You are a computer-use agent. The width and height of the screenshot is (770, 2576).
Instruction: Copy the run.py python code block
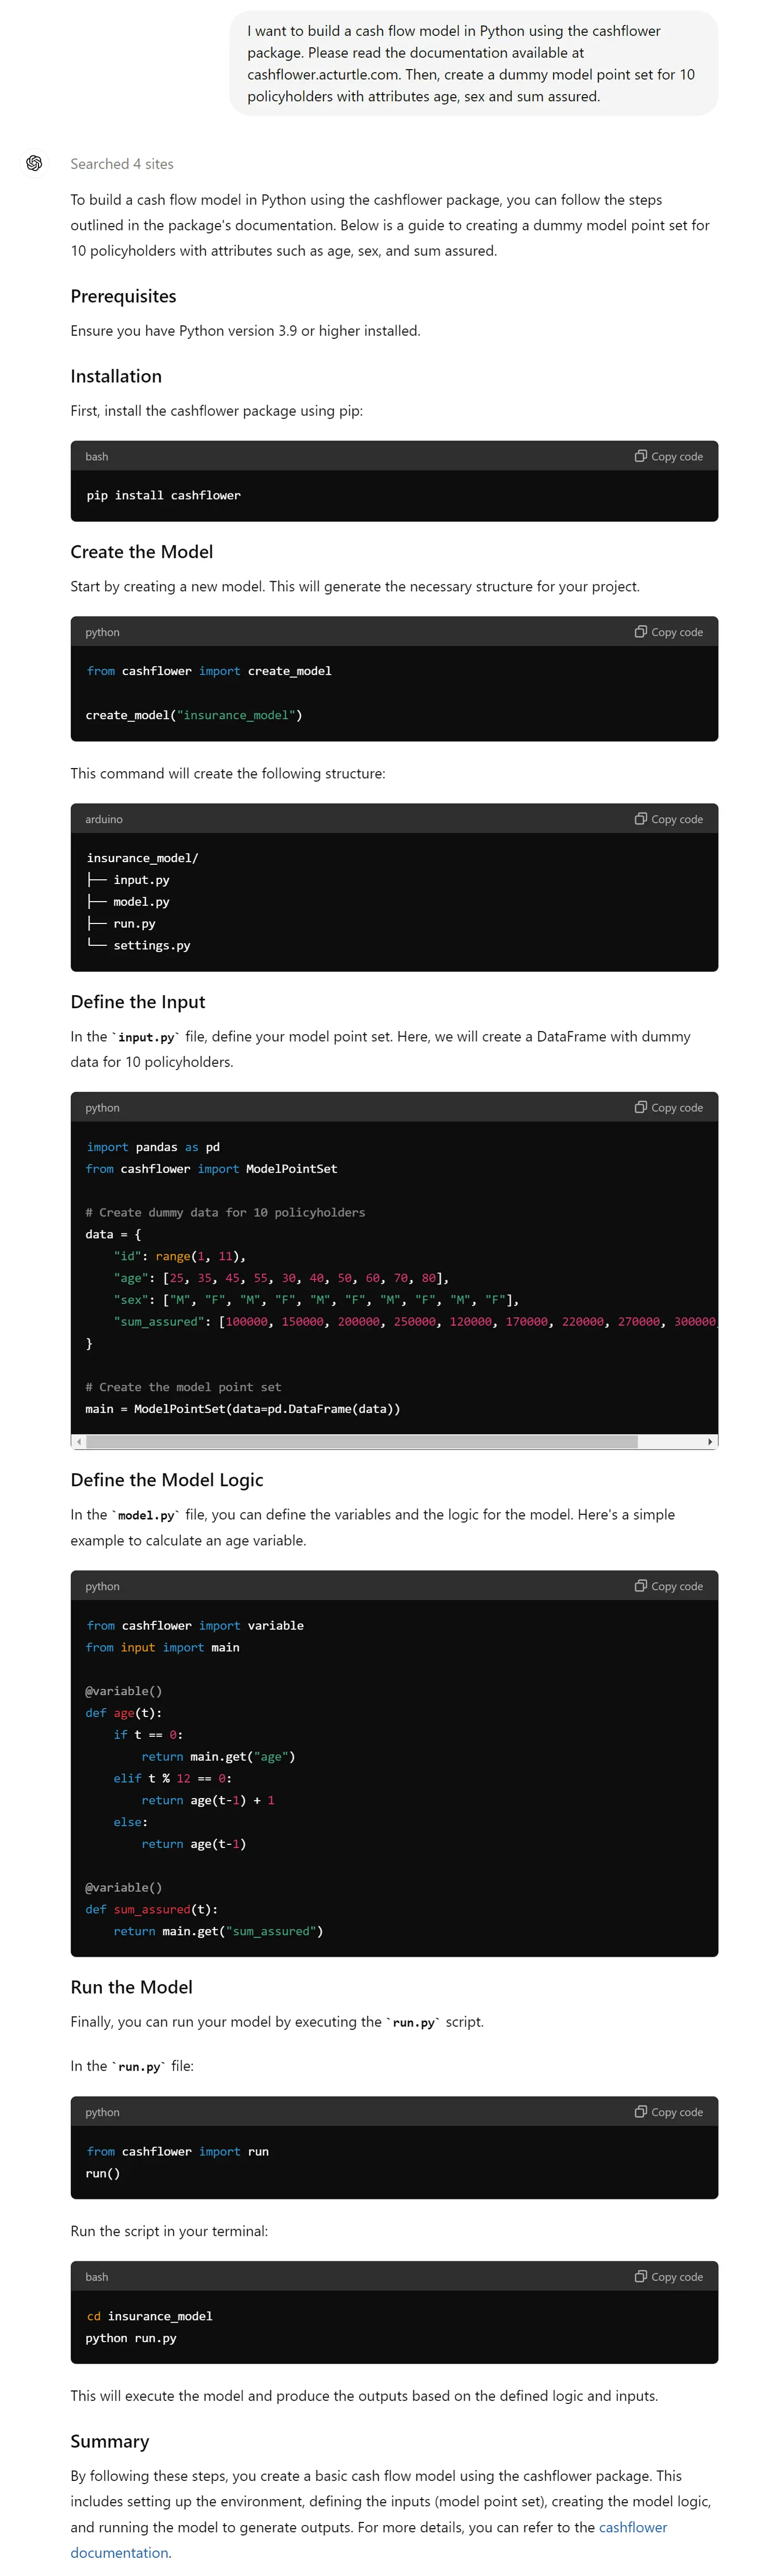coord(668,2112)
